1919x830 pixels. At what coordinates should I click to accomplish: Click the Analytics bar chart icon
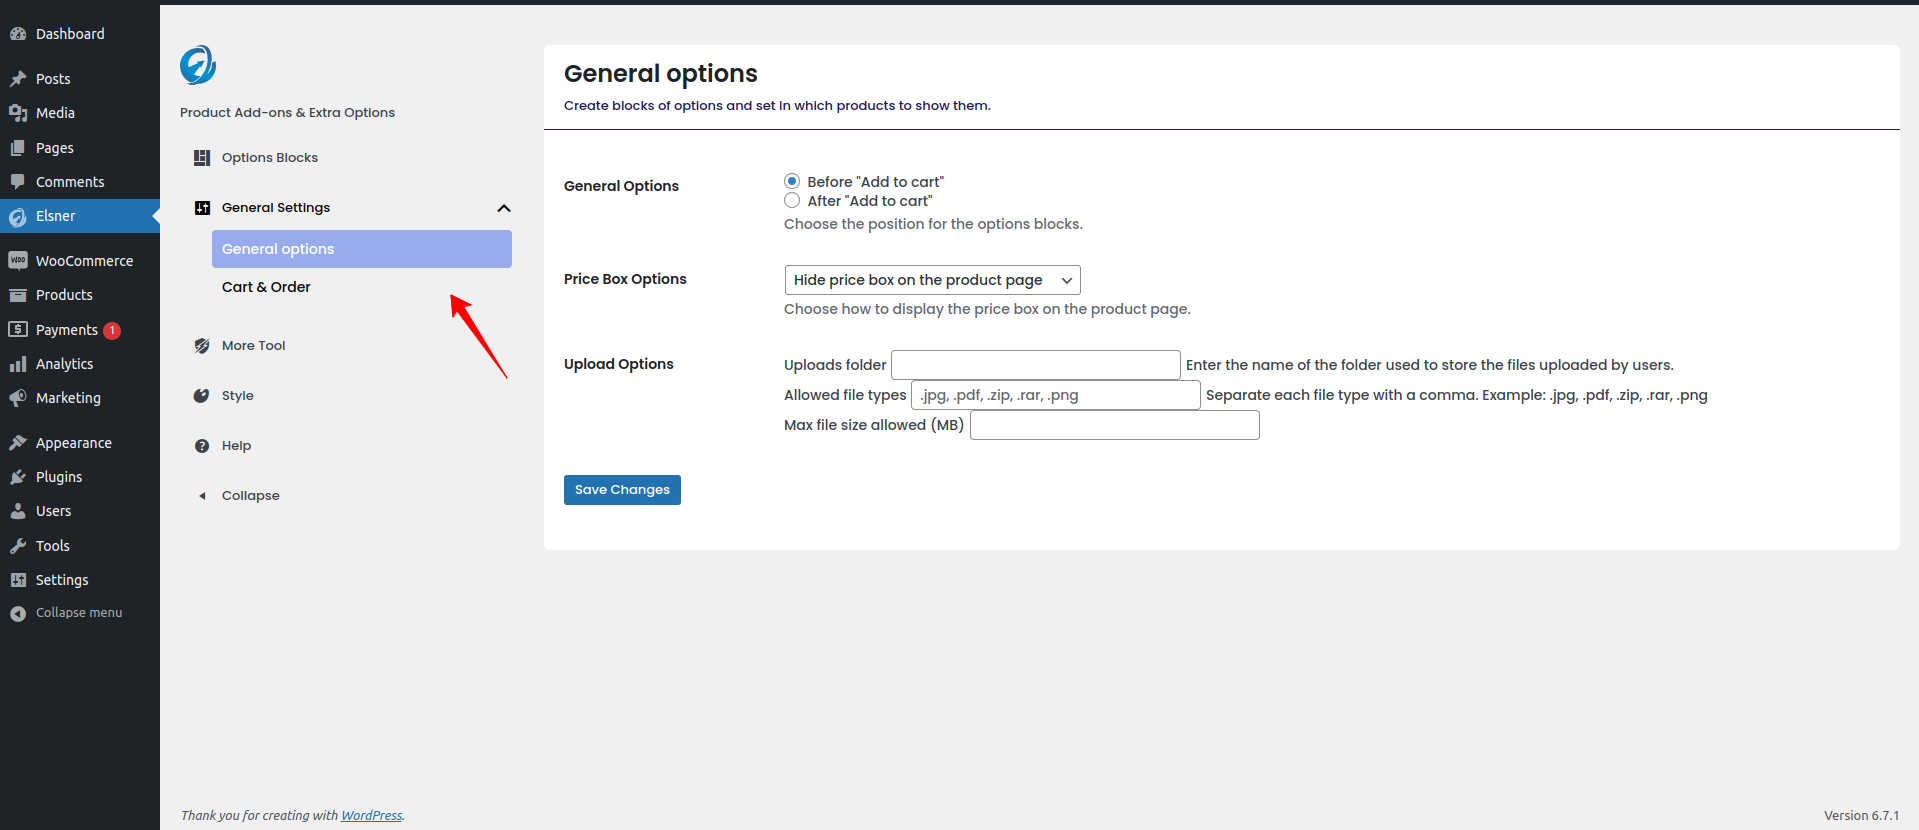coord(18,364)
